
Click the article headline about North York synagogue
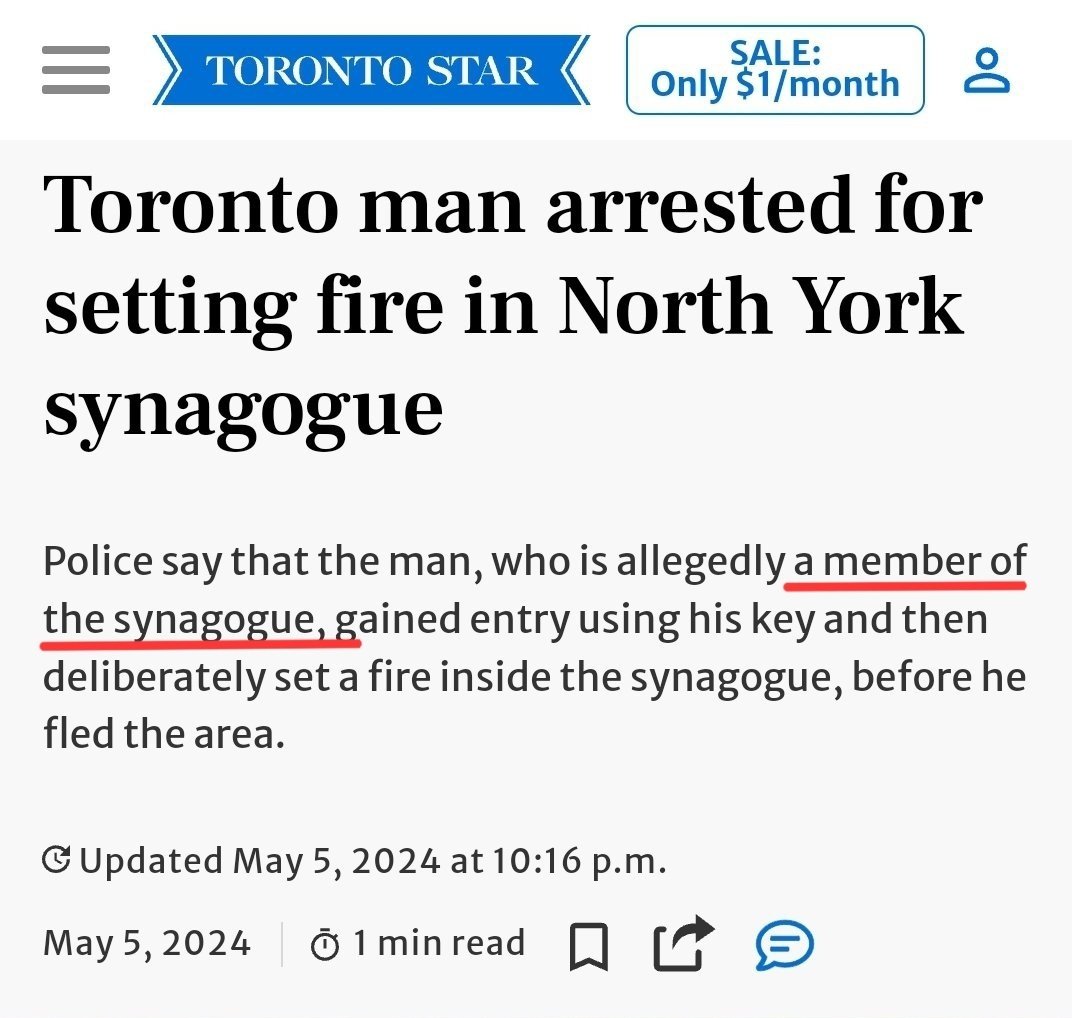coord(513,308)
